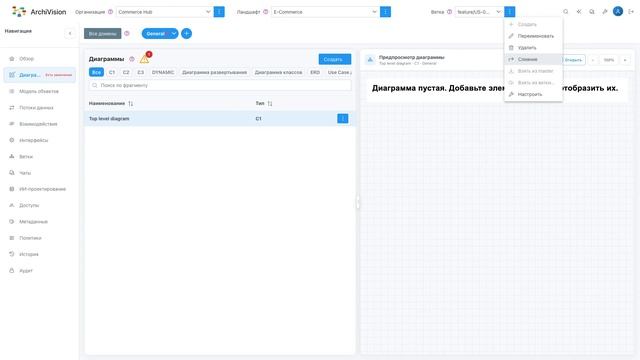The height and width of the screenshot is (360, 640).
Task: Open help icon beside Диаграммы title
Action: 132,59
